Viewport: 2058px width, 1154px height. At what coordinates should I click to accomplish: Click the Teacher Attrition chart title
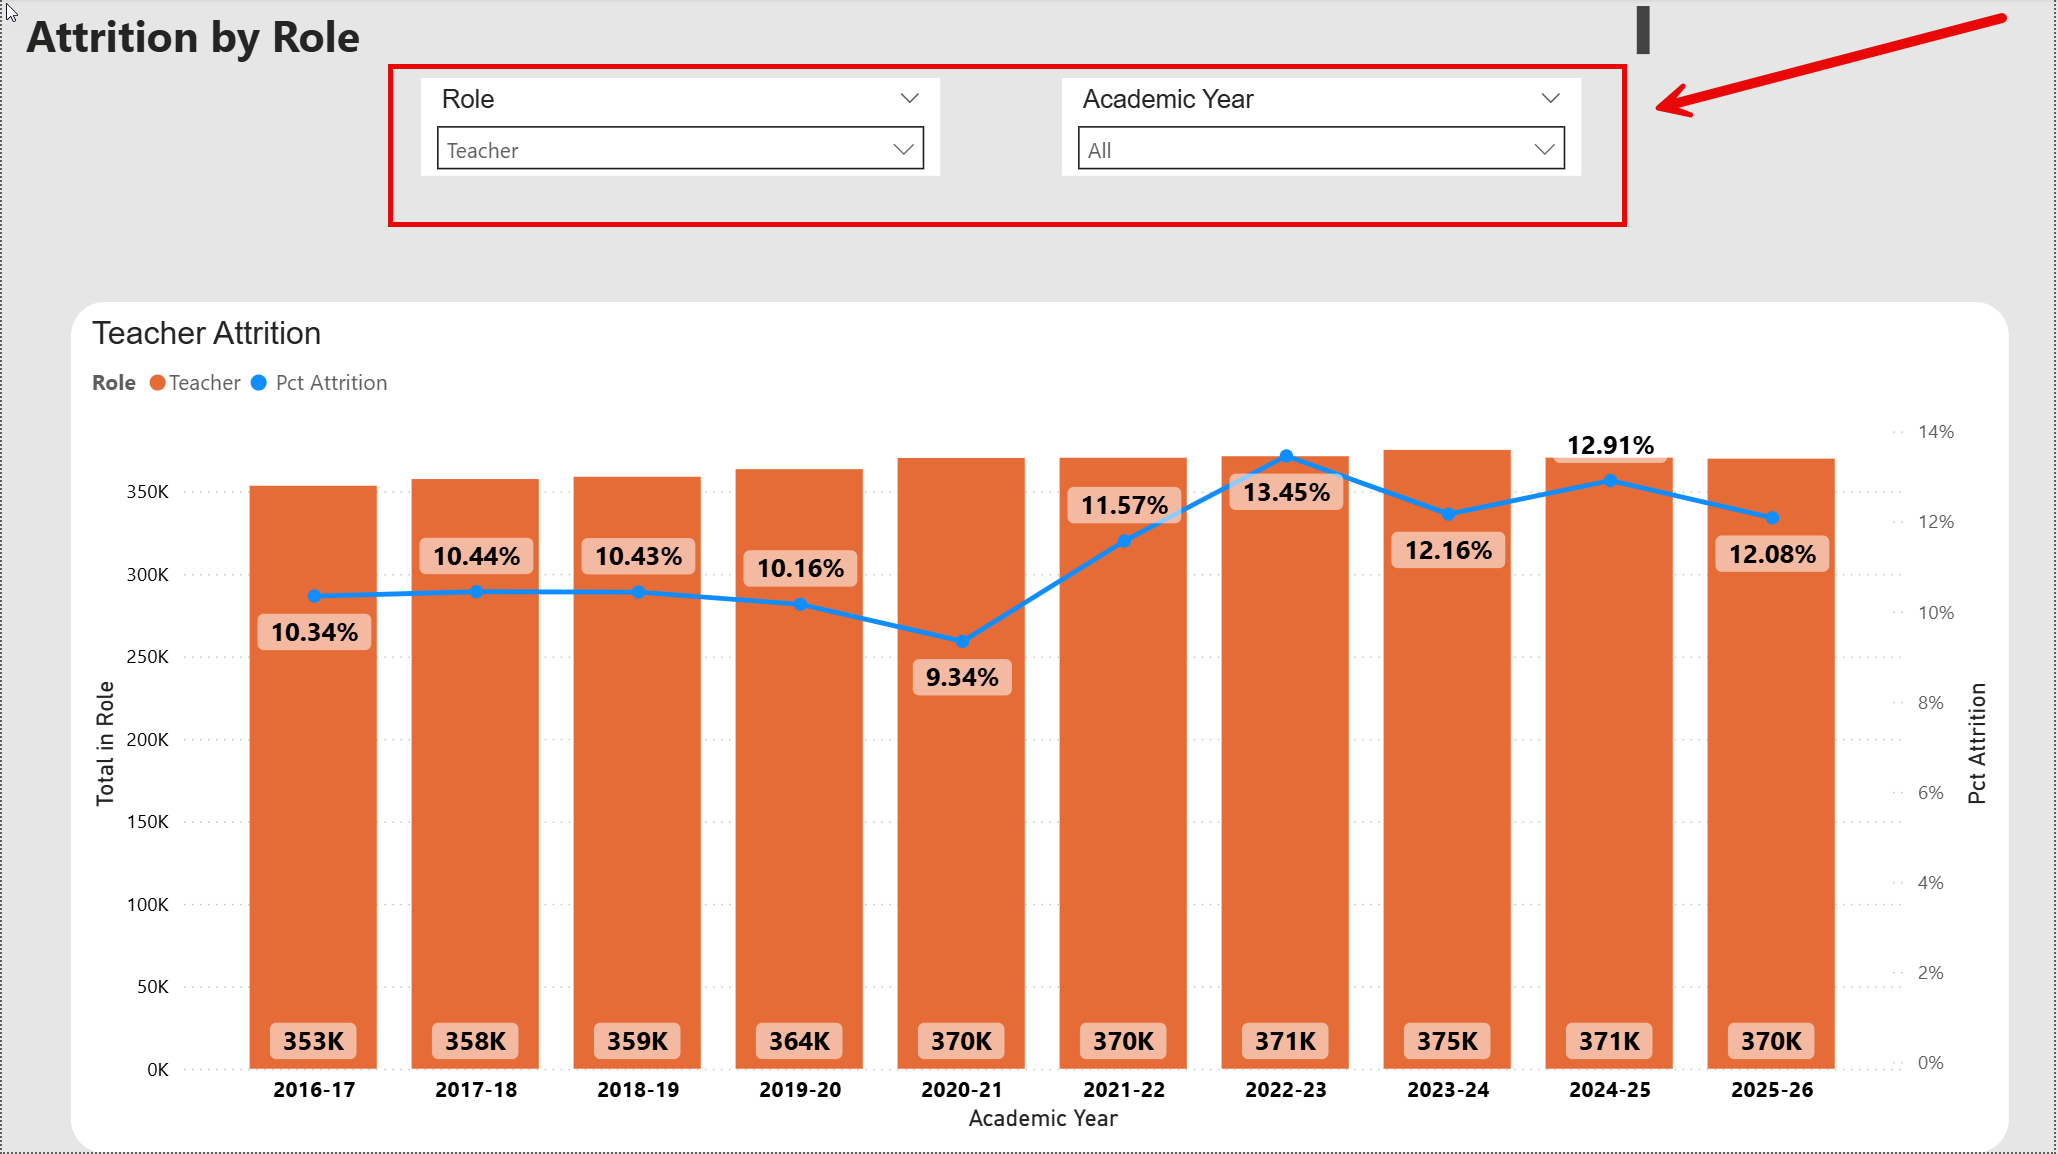206,333
